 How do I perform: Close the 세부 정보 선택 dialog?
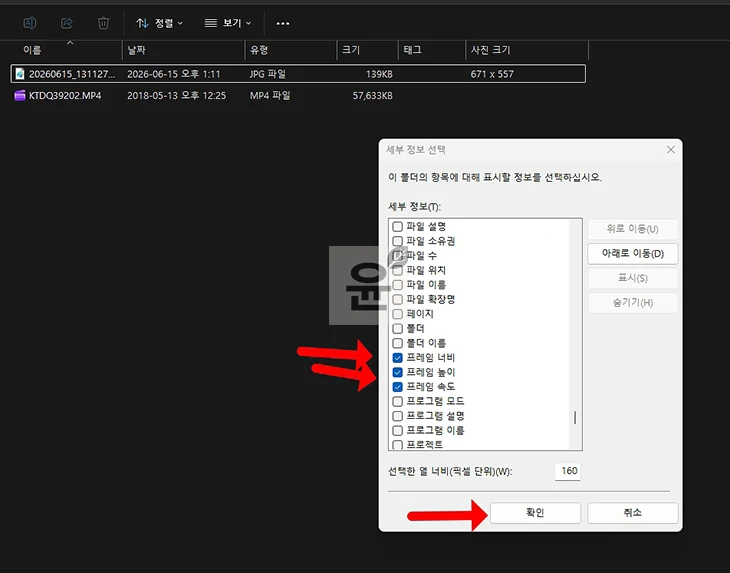point(670,150)
